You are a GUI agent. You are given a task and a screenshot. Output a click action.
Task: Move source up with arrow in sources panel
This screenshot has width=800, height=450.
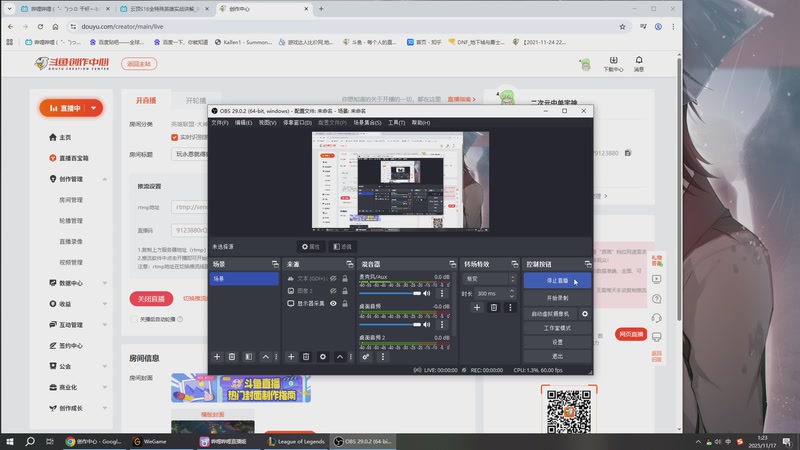coord(339,357)
